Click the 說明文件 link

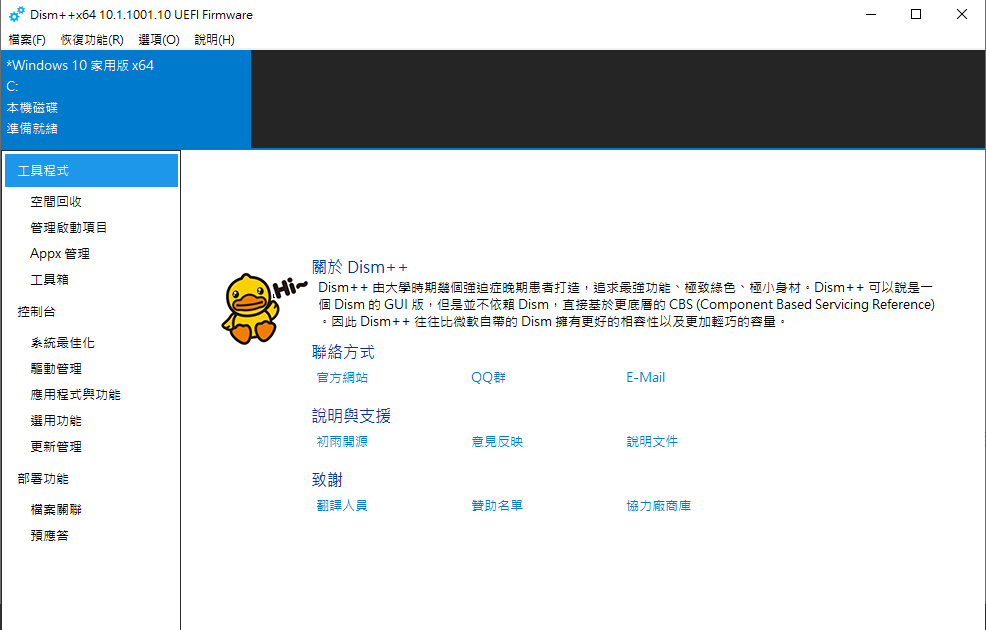(x=652, y=441)
